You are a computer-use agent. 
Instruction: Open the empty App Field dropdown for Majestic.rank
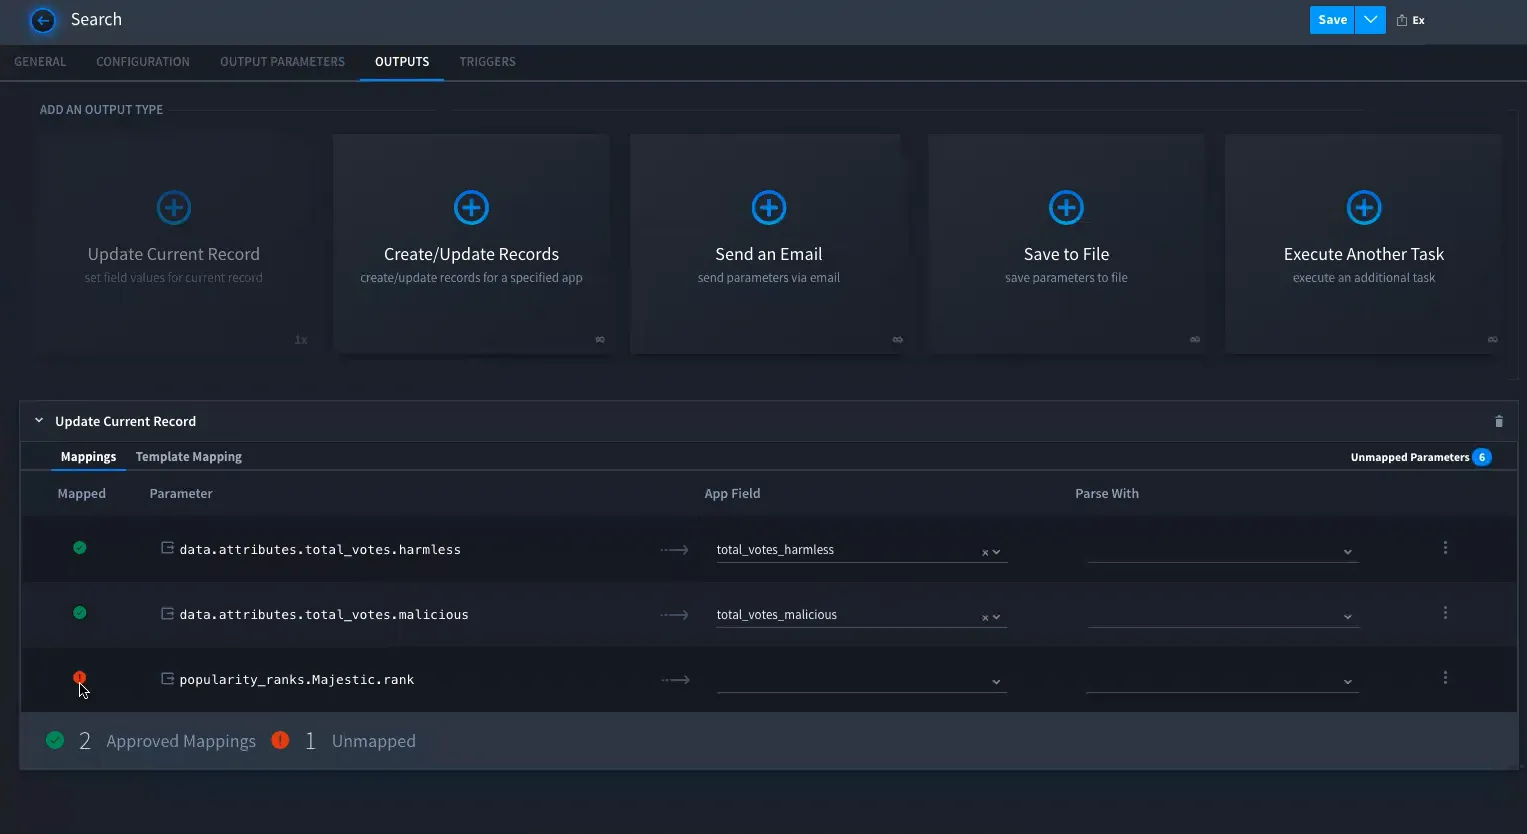pos(862,680)
